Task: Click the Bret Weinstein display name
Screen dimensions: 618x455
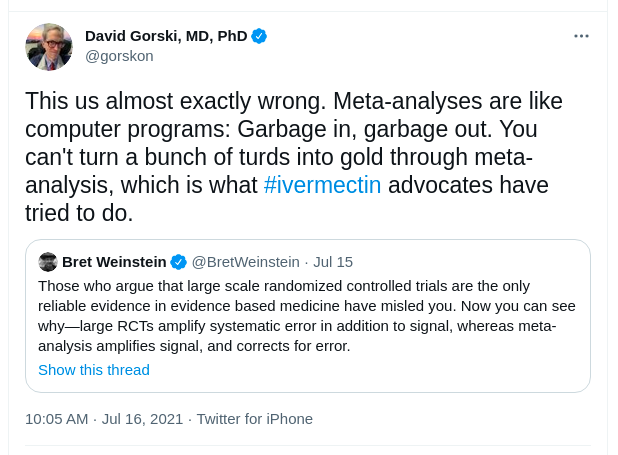Action: [114, 262]
